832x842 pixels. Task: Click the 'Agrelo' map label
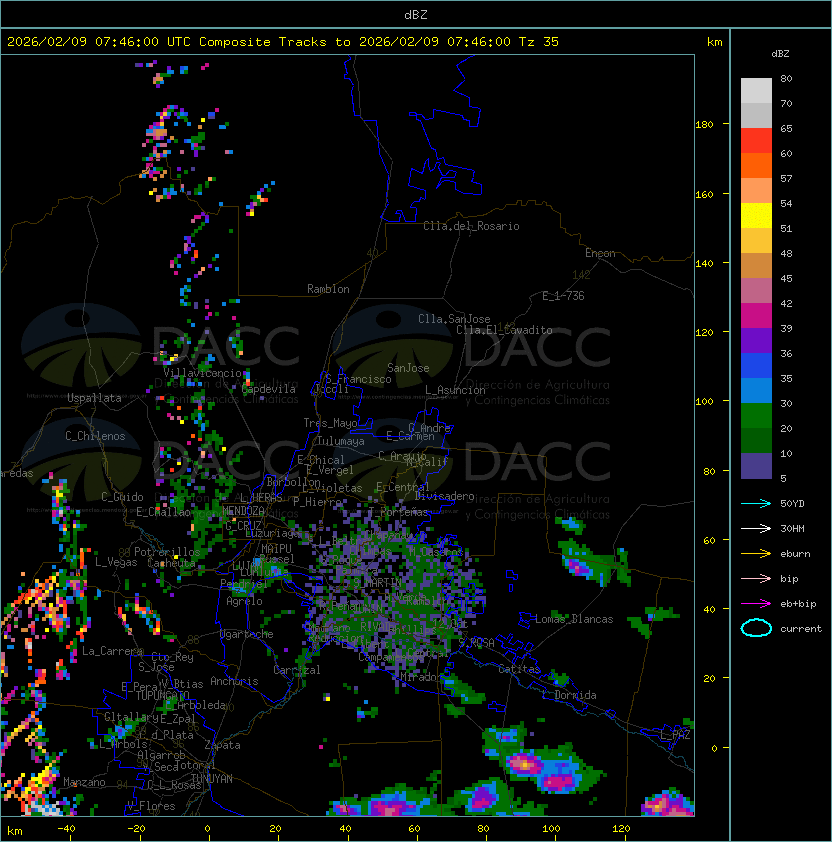[244, 601]
